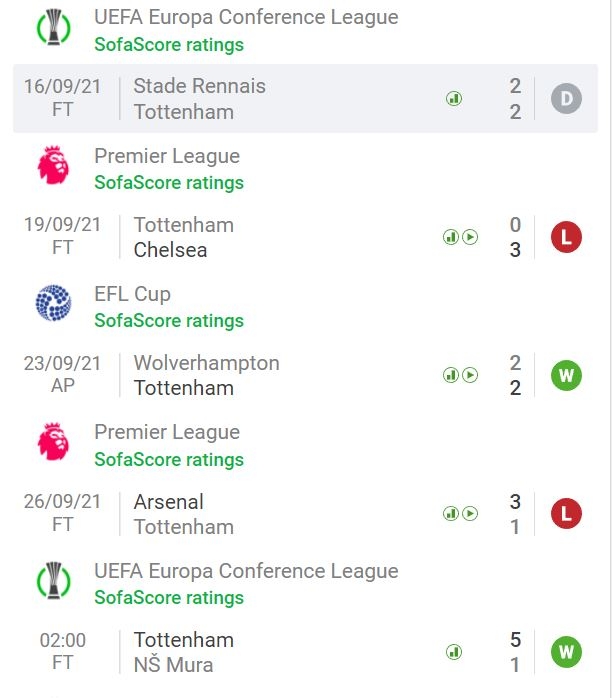Select the win badge for NŠ Mura match
This screenshot has height=698, width=614.
pyautogui.click(x=566, y=652)
